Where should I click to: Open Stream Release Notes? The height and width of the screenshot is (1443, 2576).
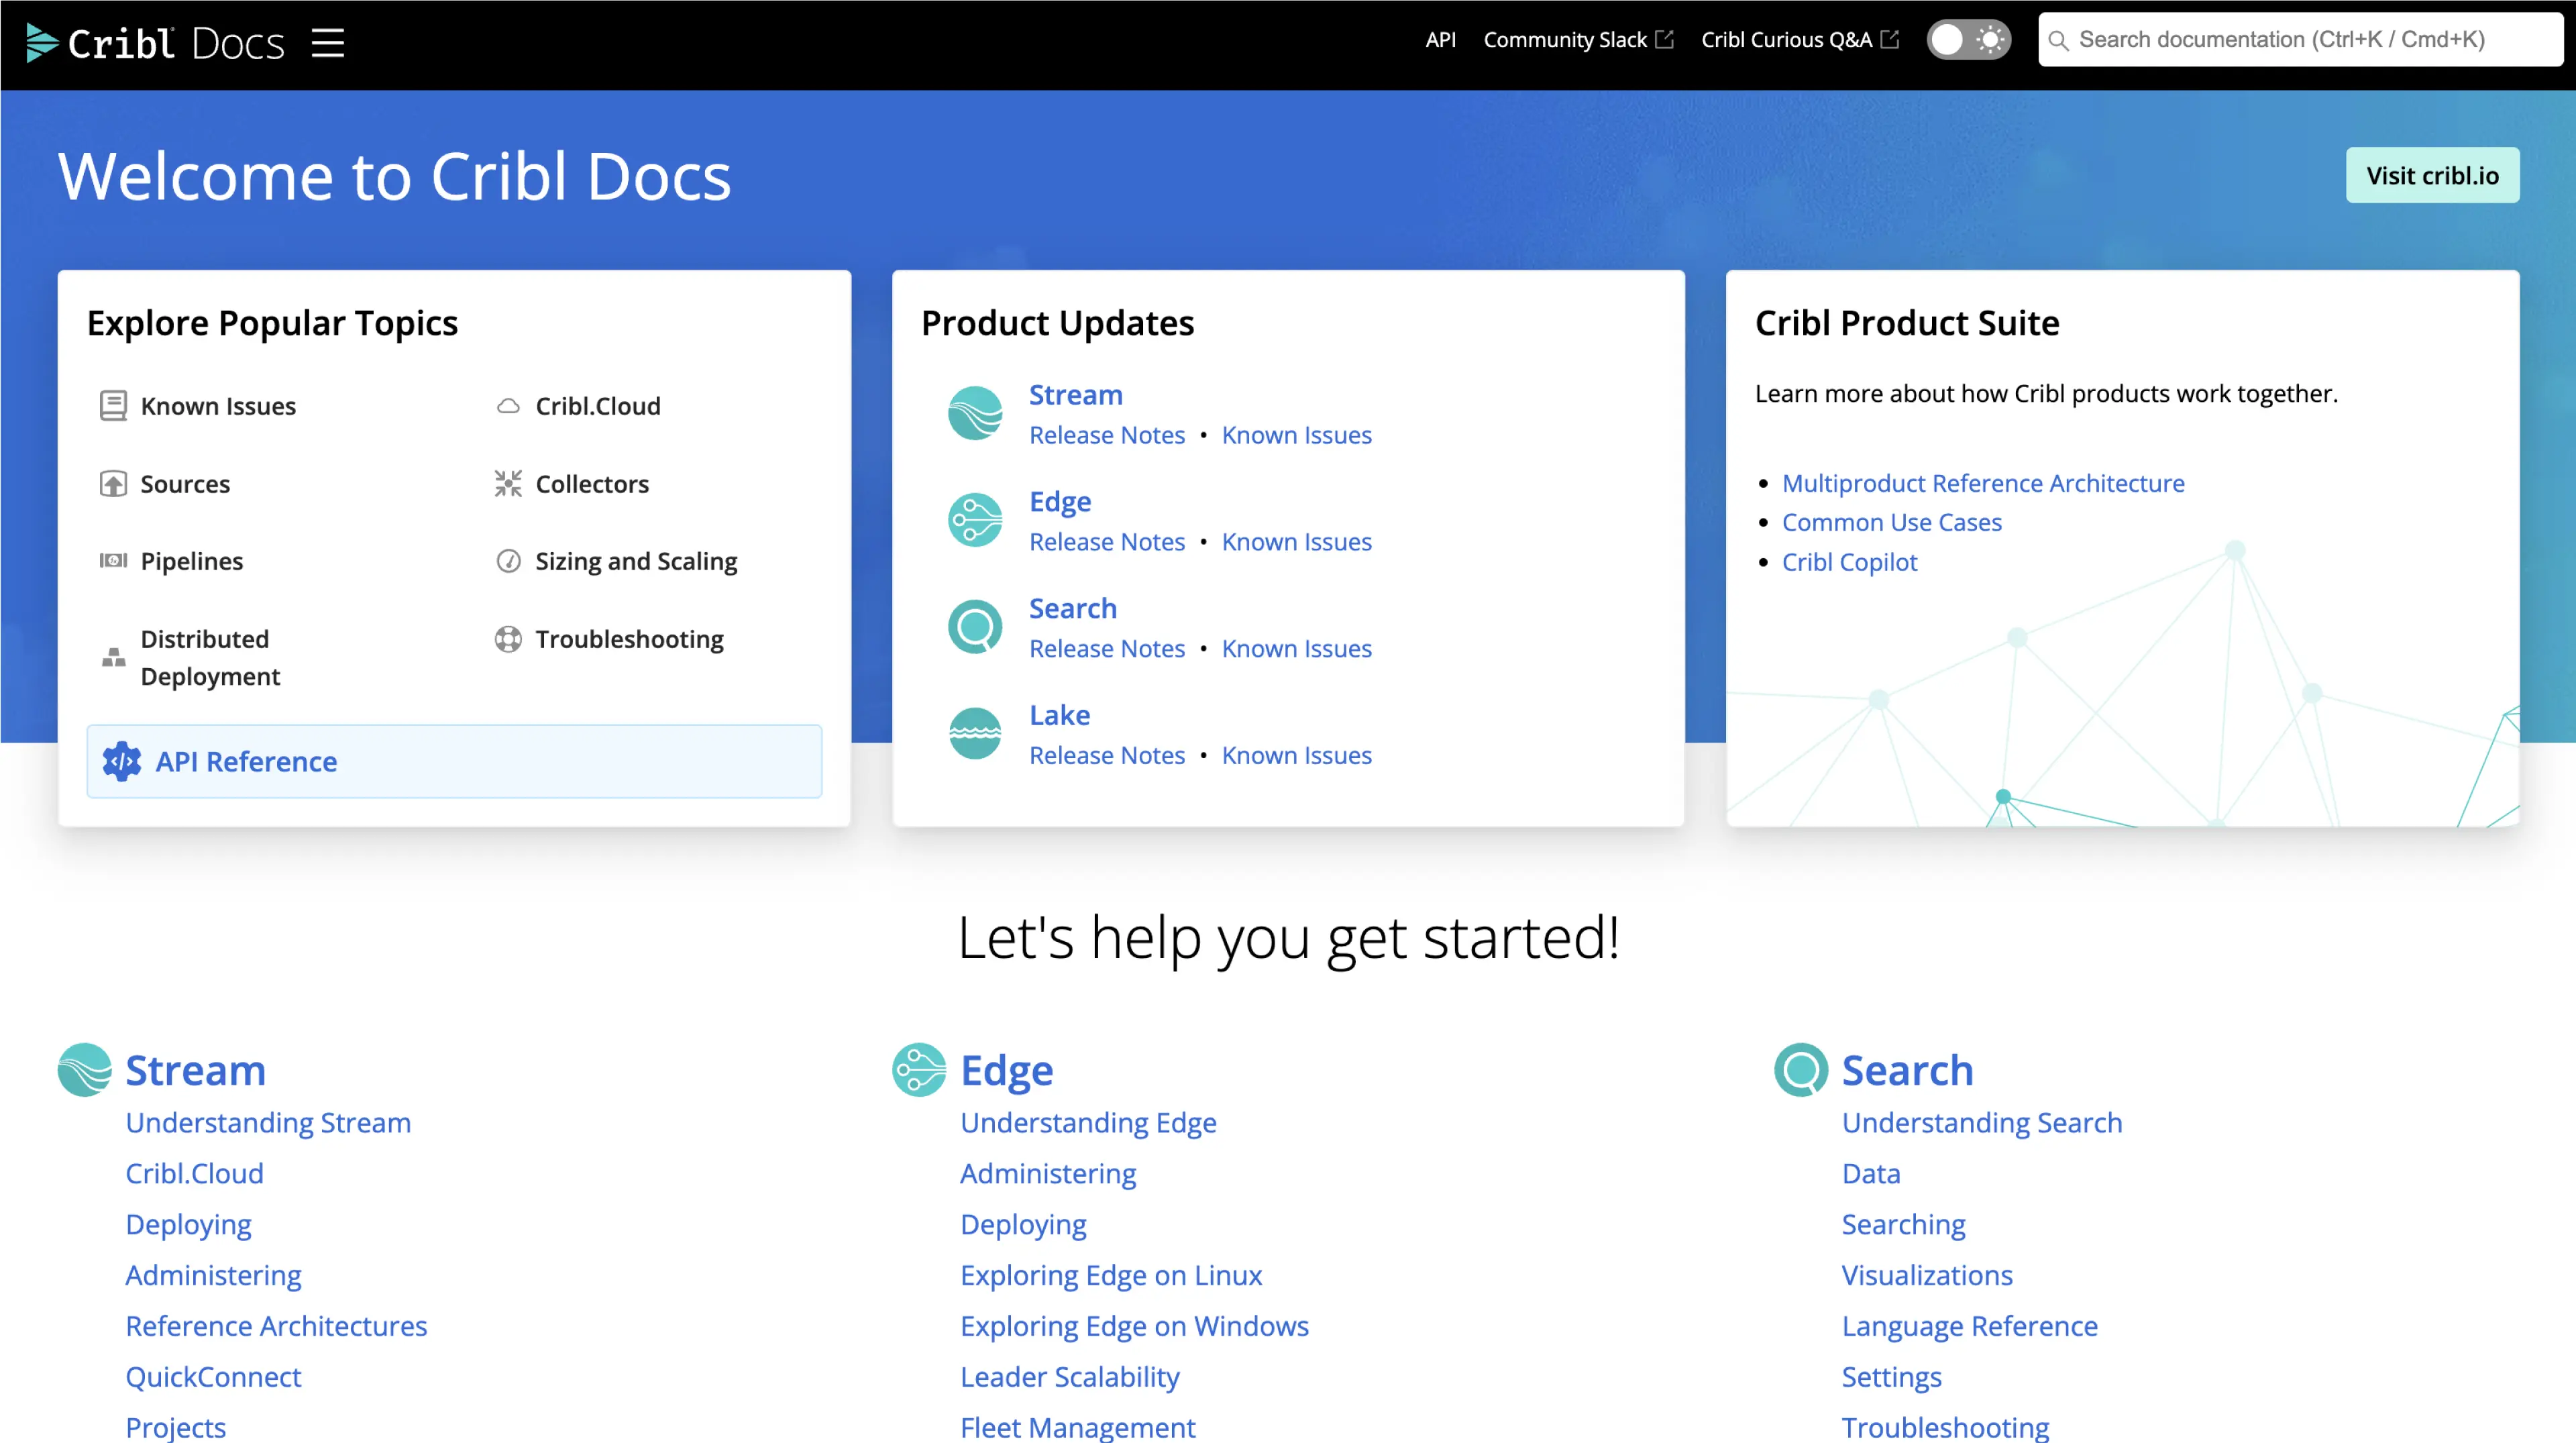point(1107,435)
